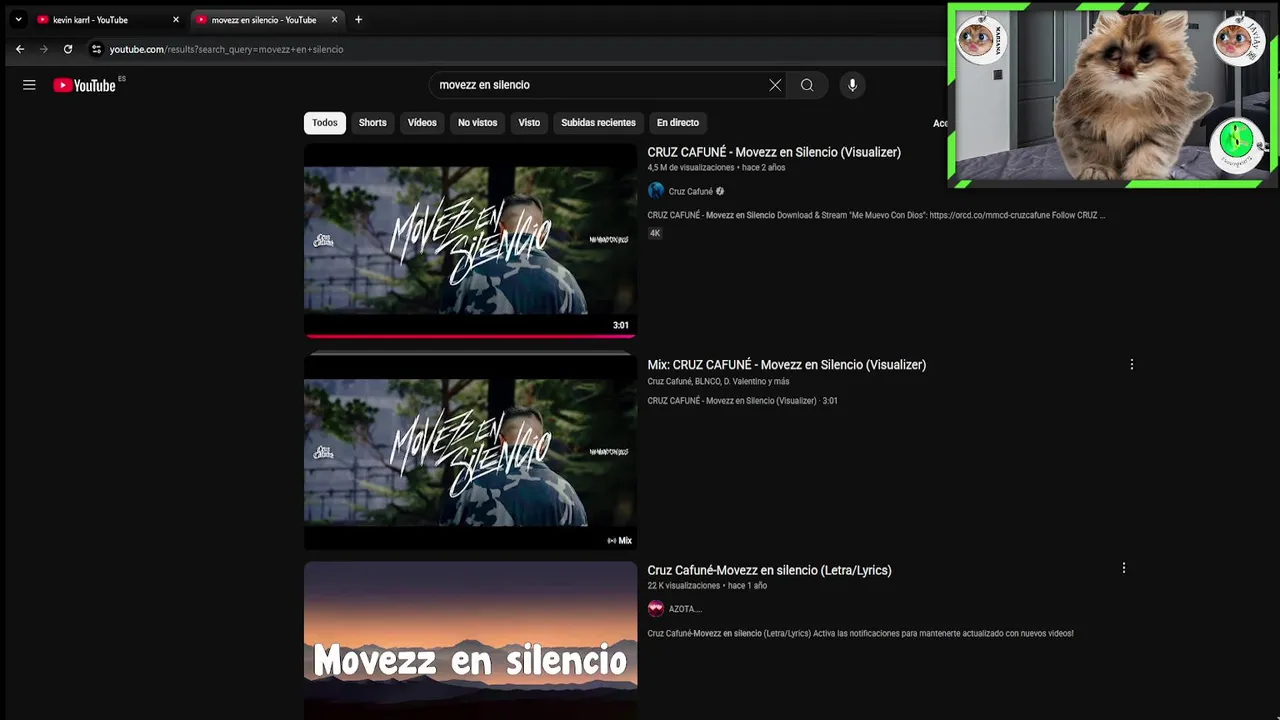Click the first video description snippet
The width and height of the screenshot is (1280, 720).
(876, 215)
